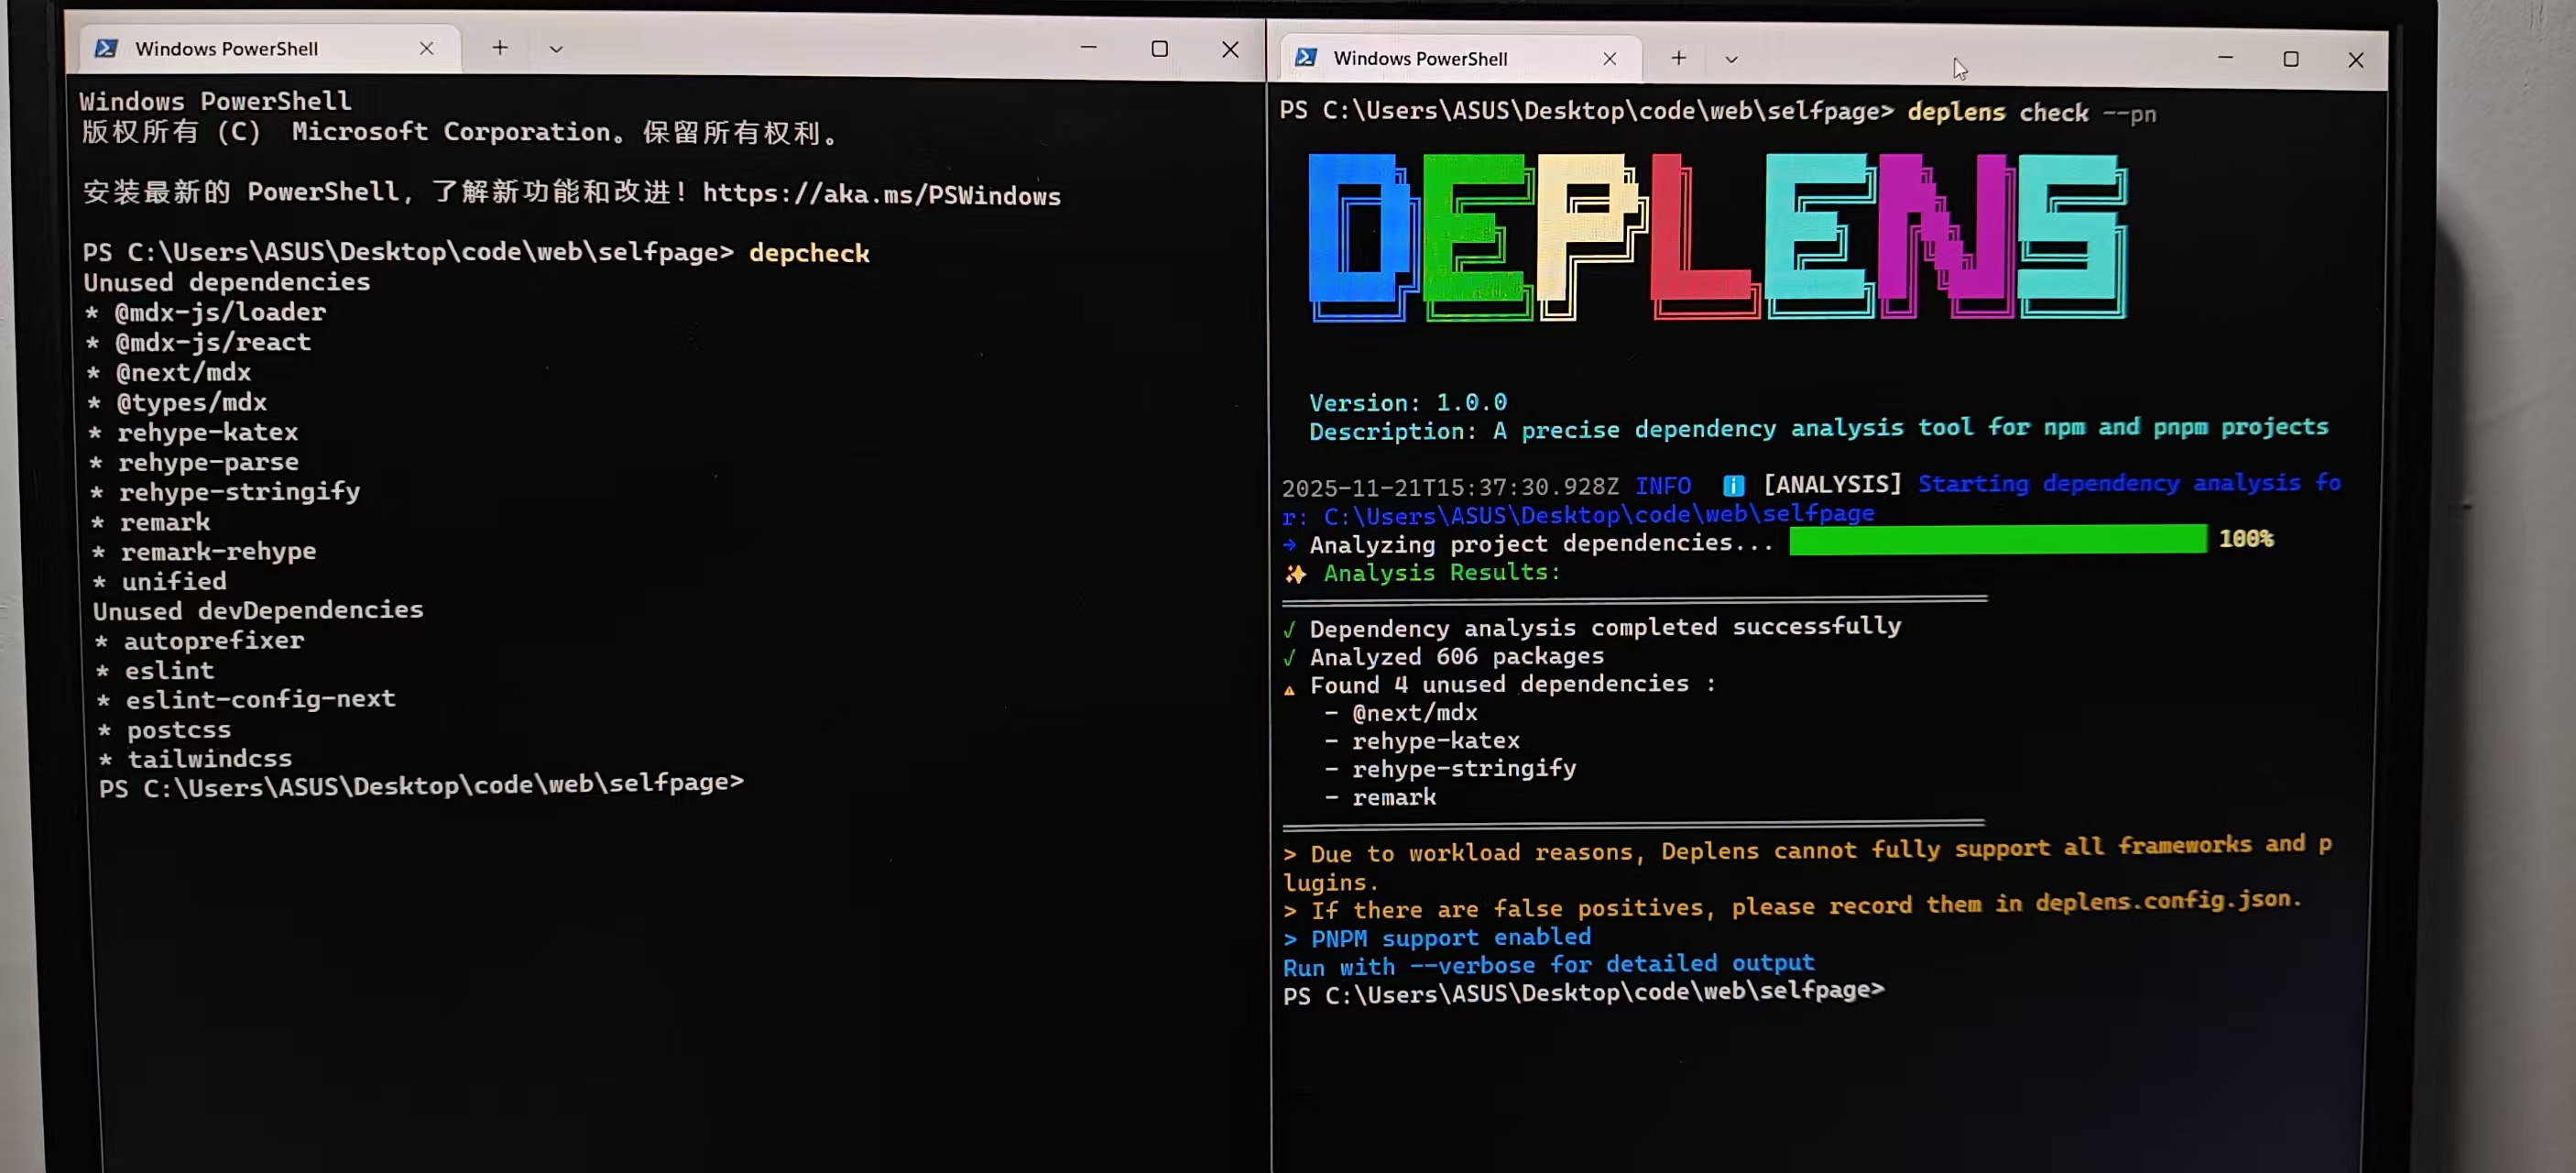Click the PowerShell icon on the right window tab
The width and height of the screenshot is (2576, 1173).
[x=1305, y=58]
